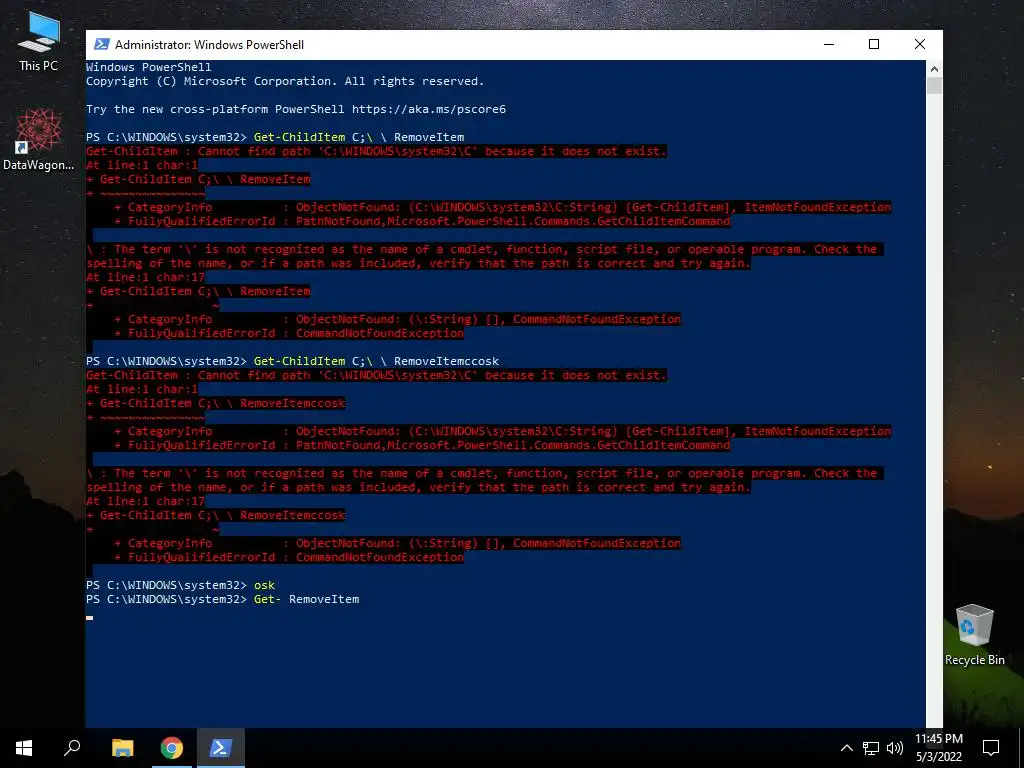Minimize the PowerShell window
The image size is (1024, 768).
point(829,44)
